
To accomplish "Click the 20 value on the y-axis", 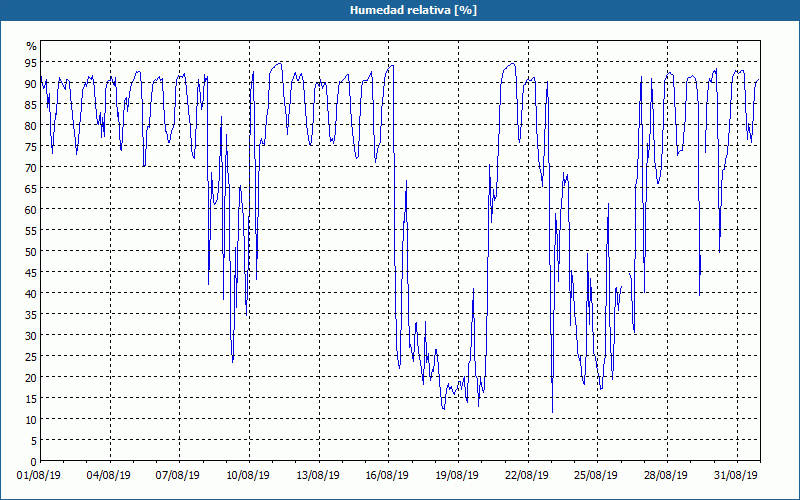I will coord(31,378).
